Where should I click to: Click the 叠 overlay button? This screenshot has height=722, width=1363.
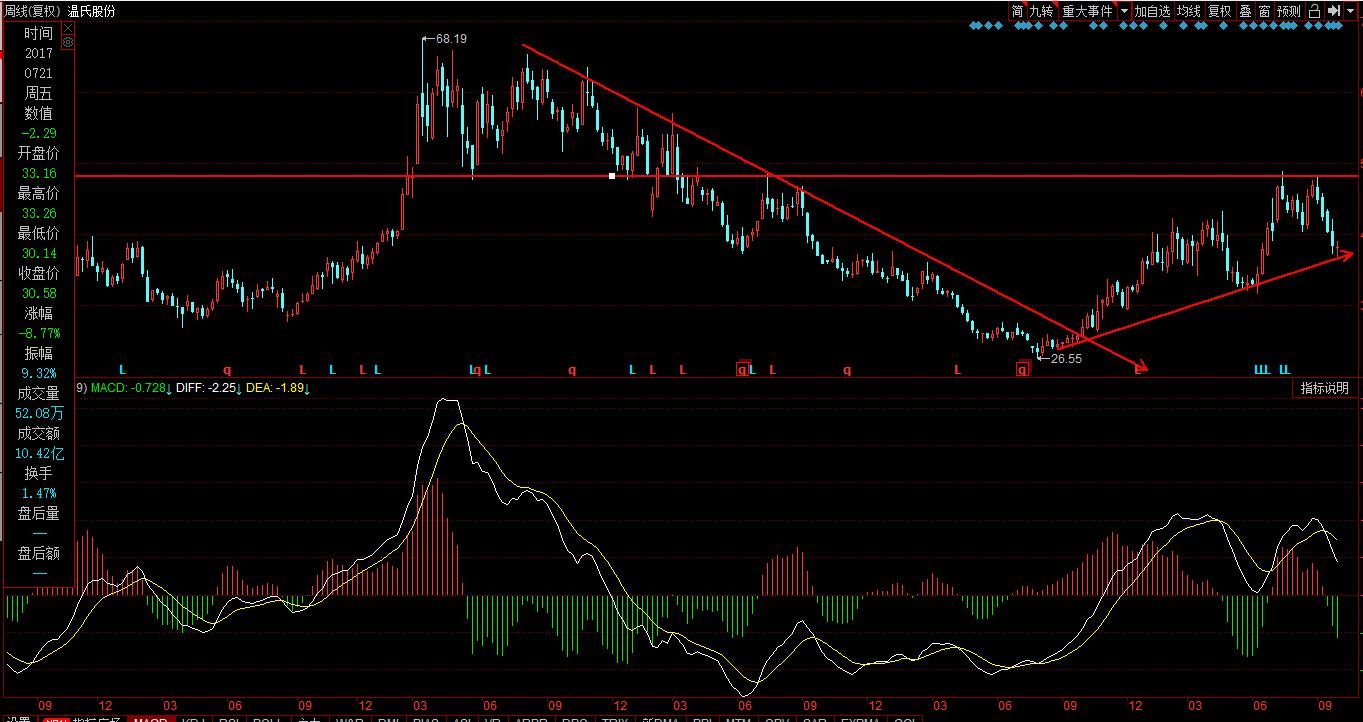click(1245, 11)
